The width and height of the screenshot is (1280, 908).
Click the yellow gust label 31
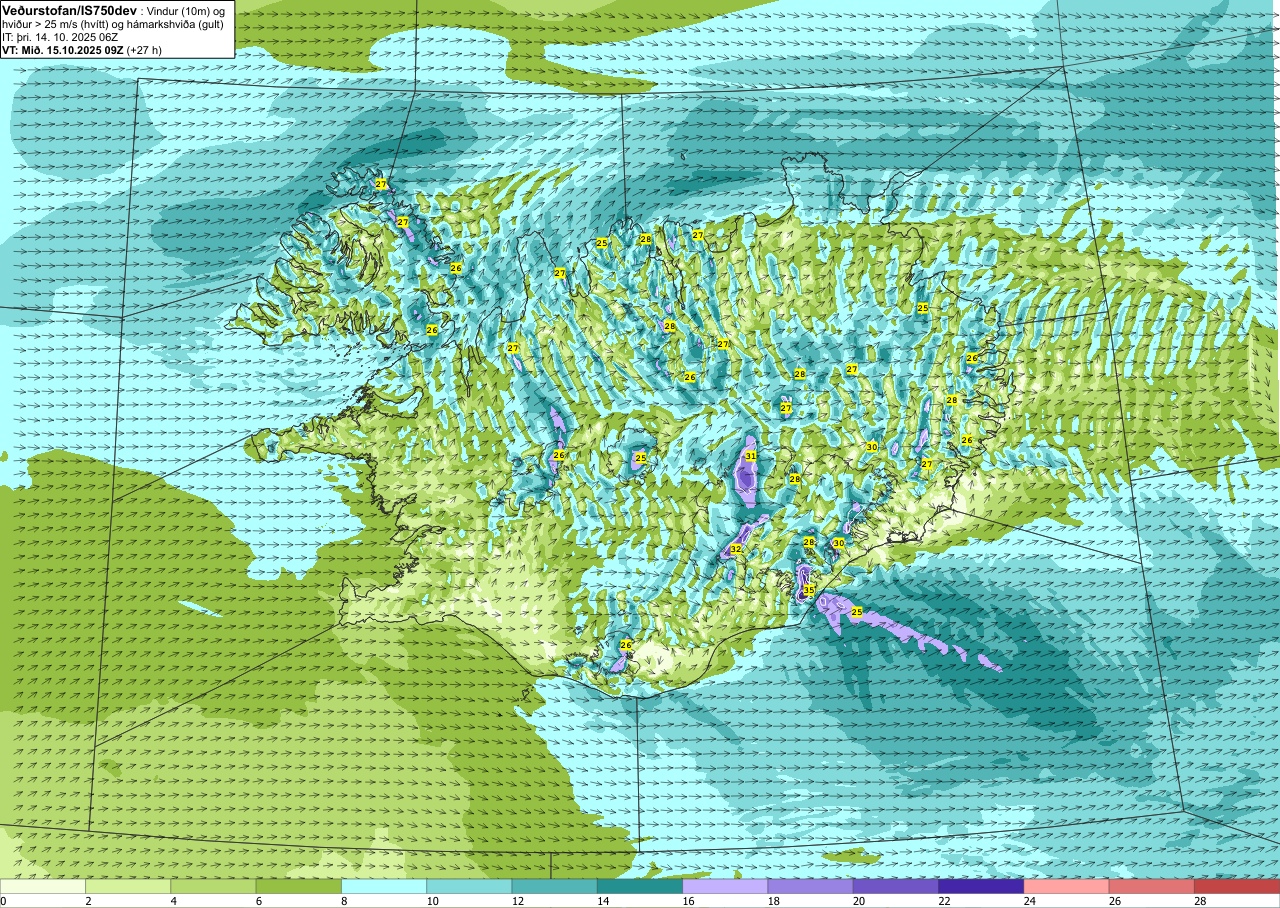pos(750,456)
